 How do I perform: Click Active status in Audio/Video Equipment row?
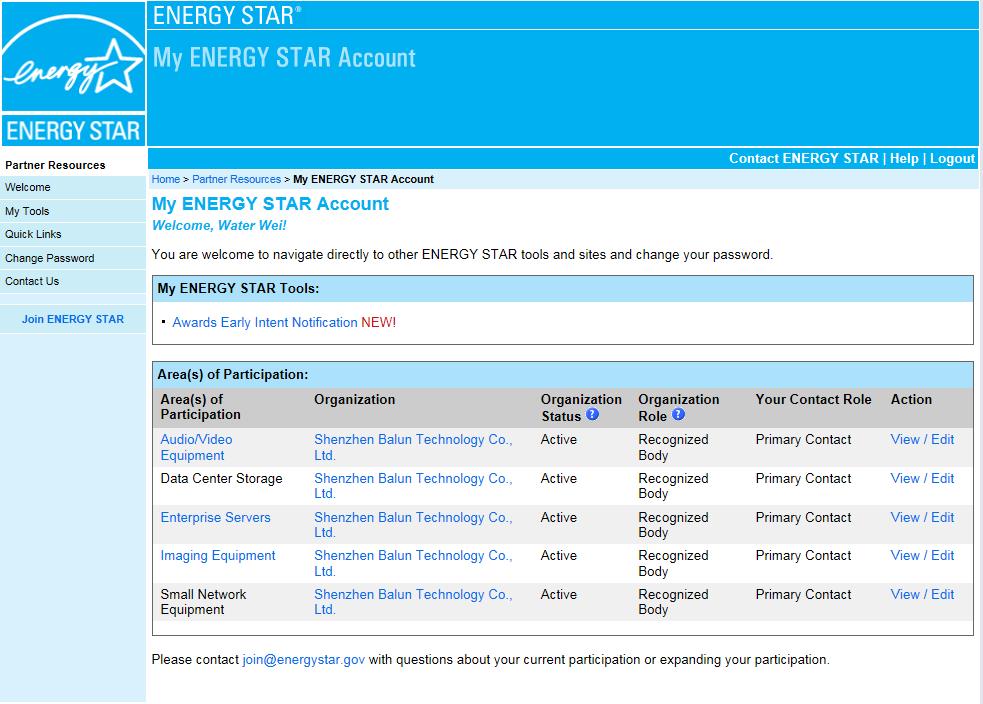(559, 439)
